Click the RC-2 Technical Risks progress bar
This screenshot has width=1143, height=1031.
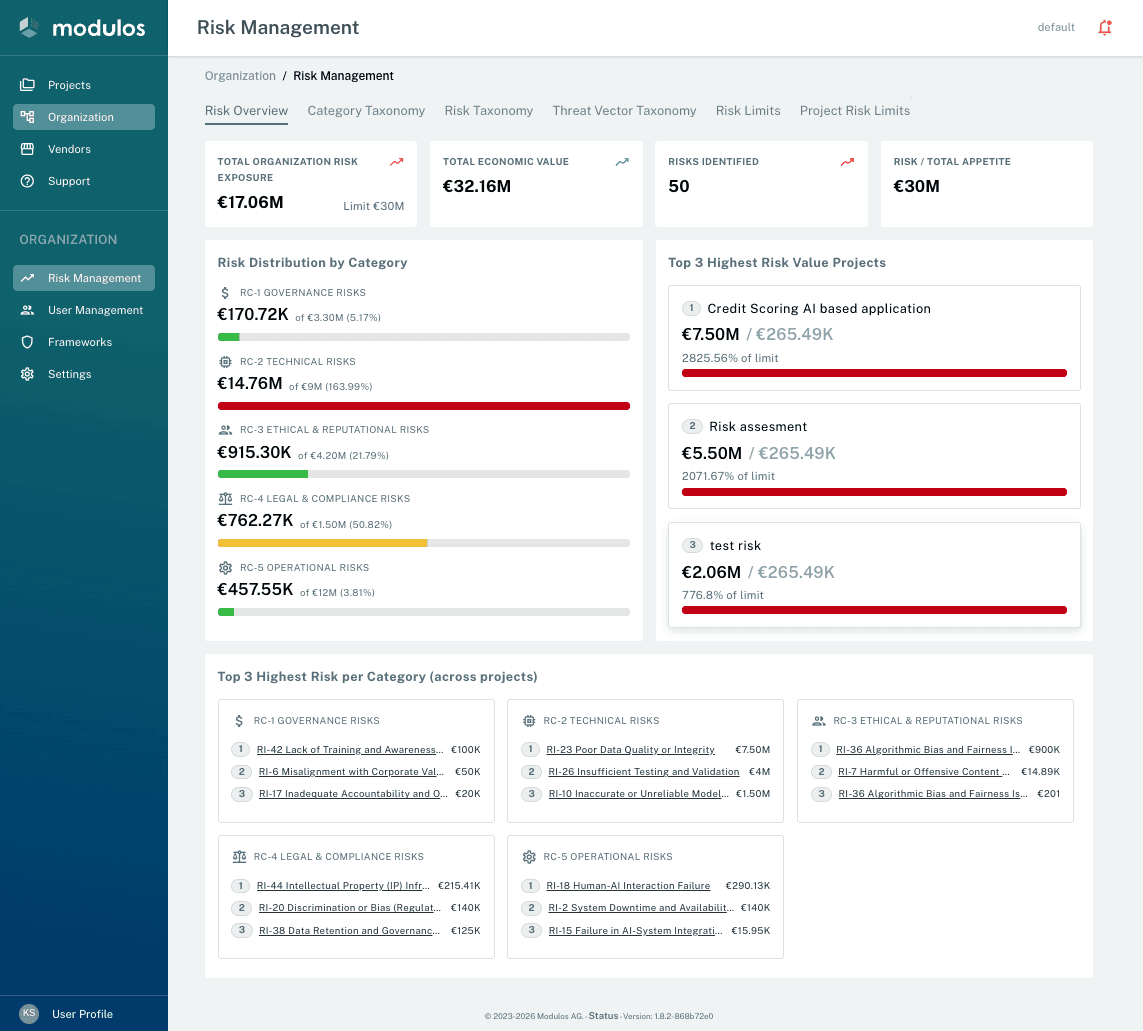pyautogui.click(x=424, y=406)
